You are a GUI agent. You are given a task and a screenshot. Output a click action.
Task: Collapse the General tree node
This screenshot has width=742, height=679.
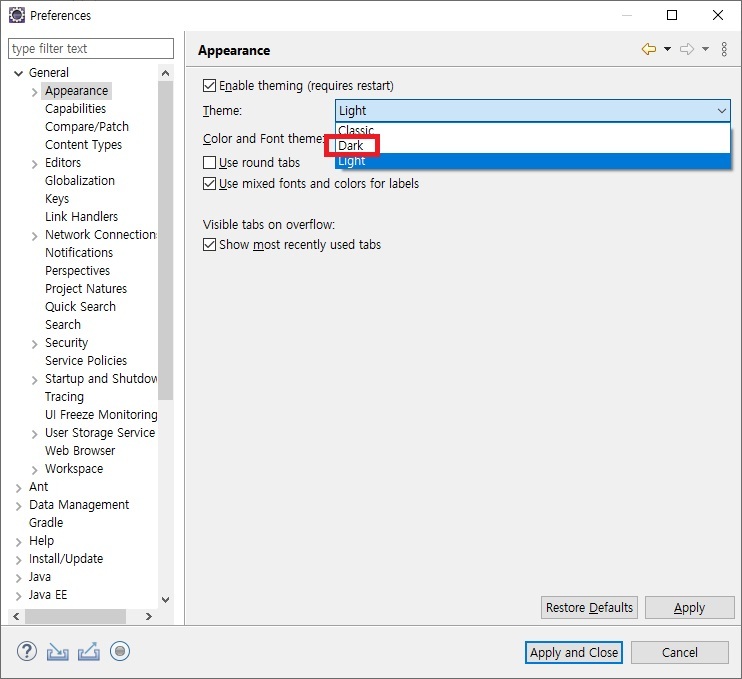click(x=18, y=73)
